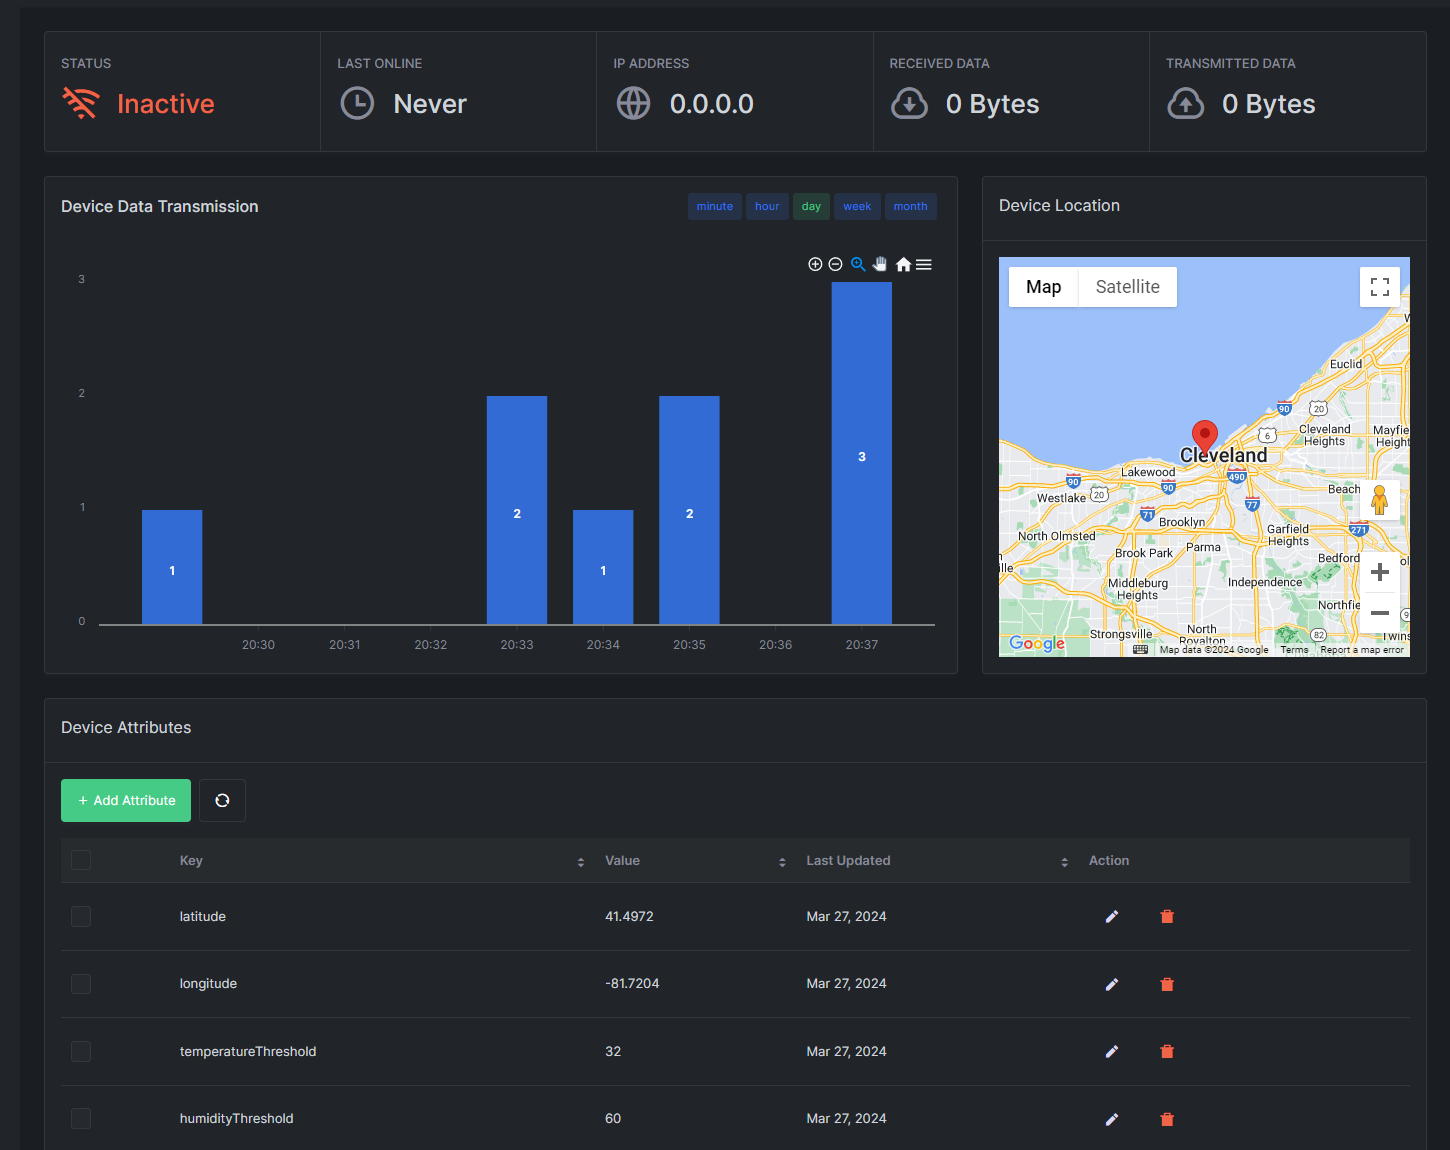Click the temperatureThreshold value 32
Viewport: 1450px width, 1150px height.
tap(613, 1051)
